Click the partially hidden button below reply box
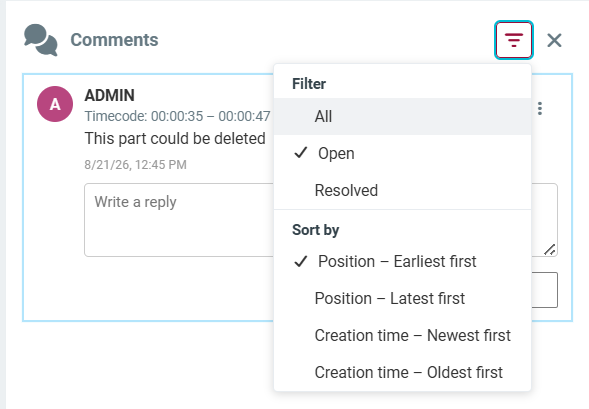The width and height of the screenshot is (589, 409). [x=544, y=290]
